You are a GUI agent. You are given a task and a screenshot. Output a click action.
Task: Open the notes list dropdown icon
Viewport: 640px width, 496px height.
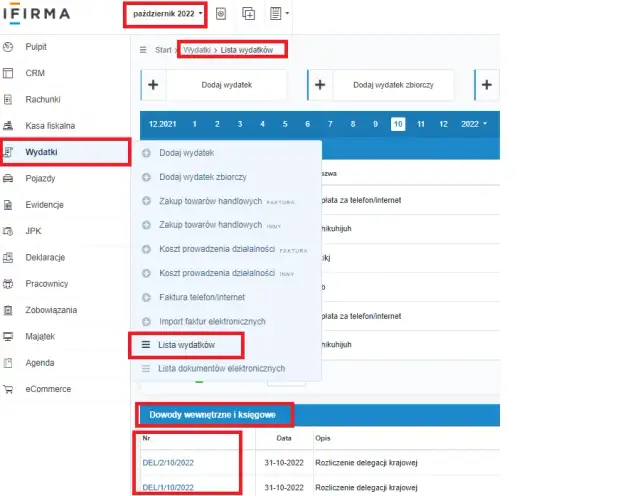click(279, 13)
